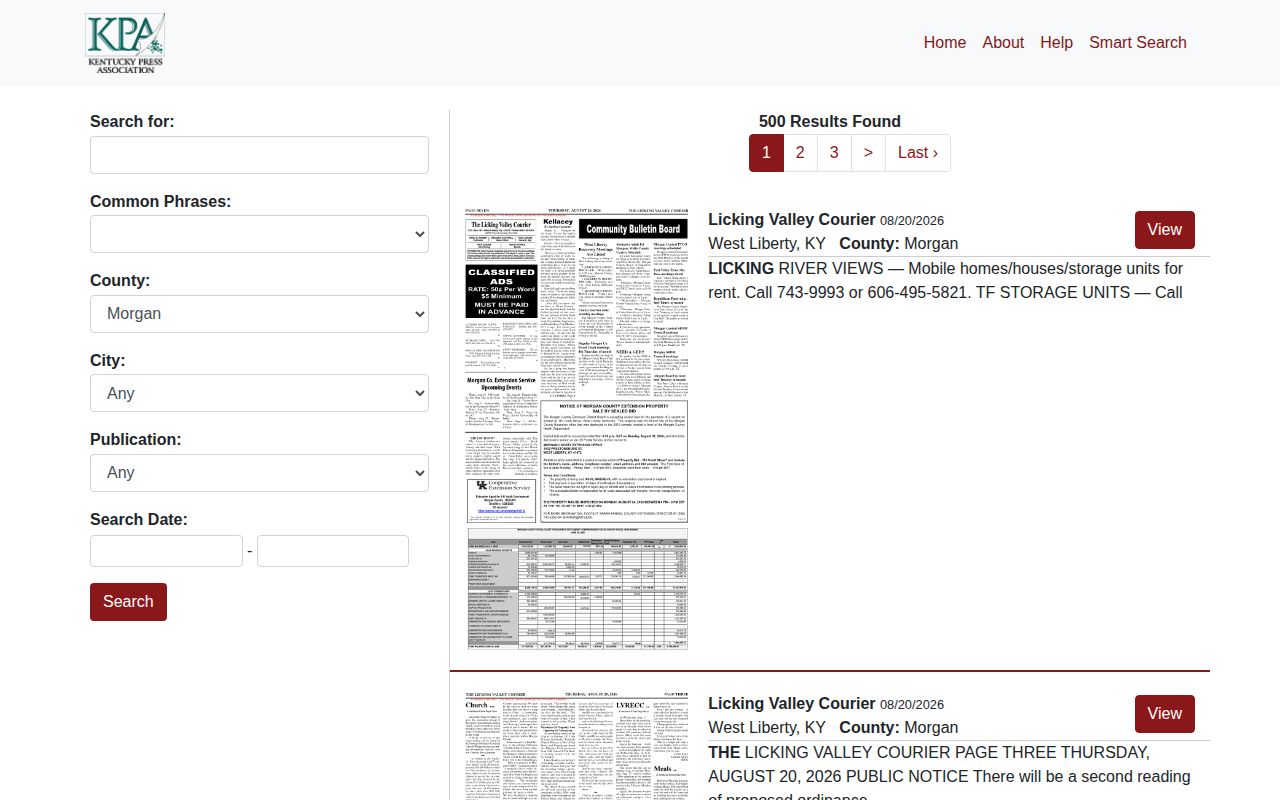Focus the 'Search for' text field

[259, 155]
